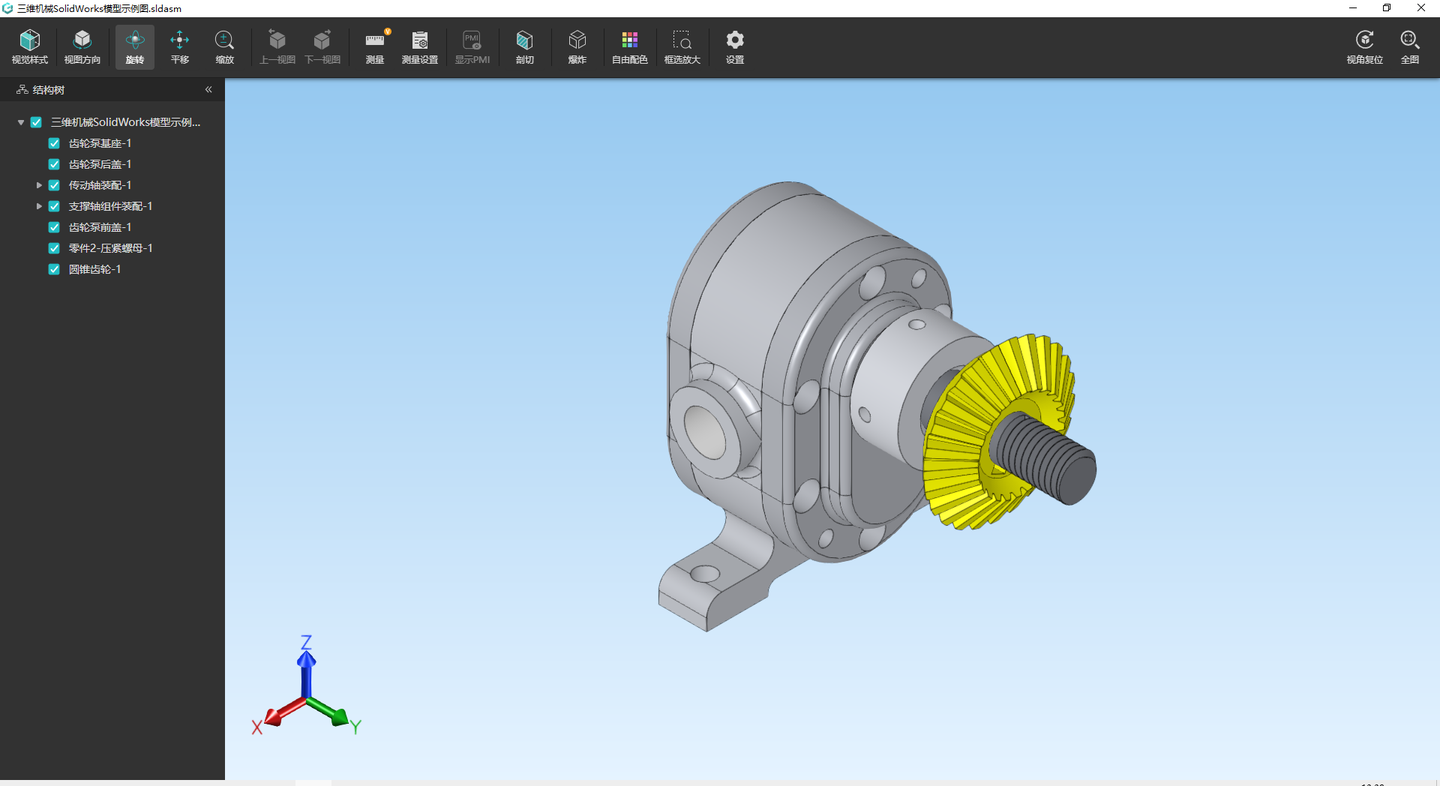The image size is (1440, 786).
Task: Select the 圆锥齿轮-1 tree row label
Action: click(x=95, y=270)
